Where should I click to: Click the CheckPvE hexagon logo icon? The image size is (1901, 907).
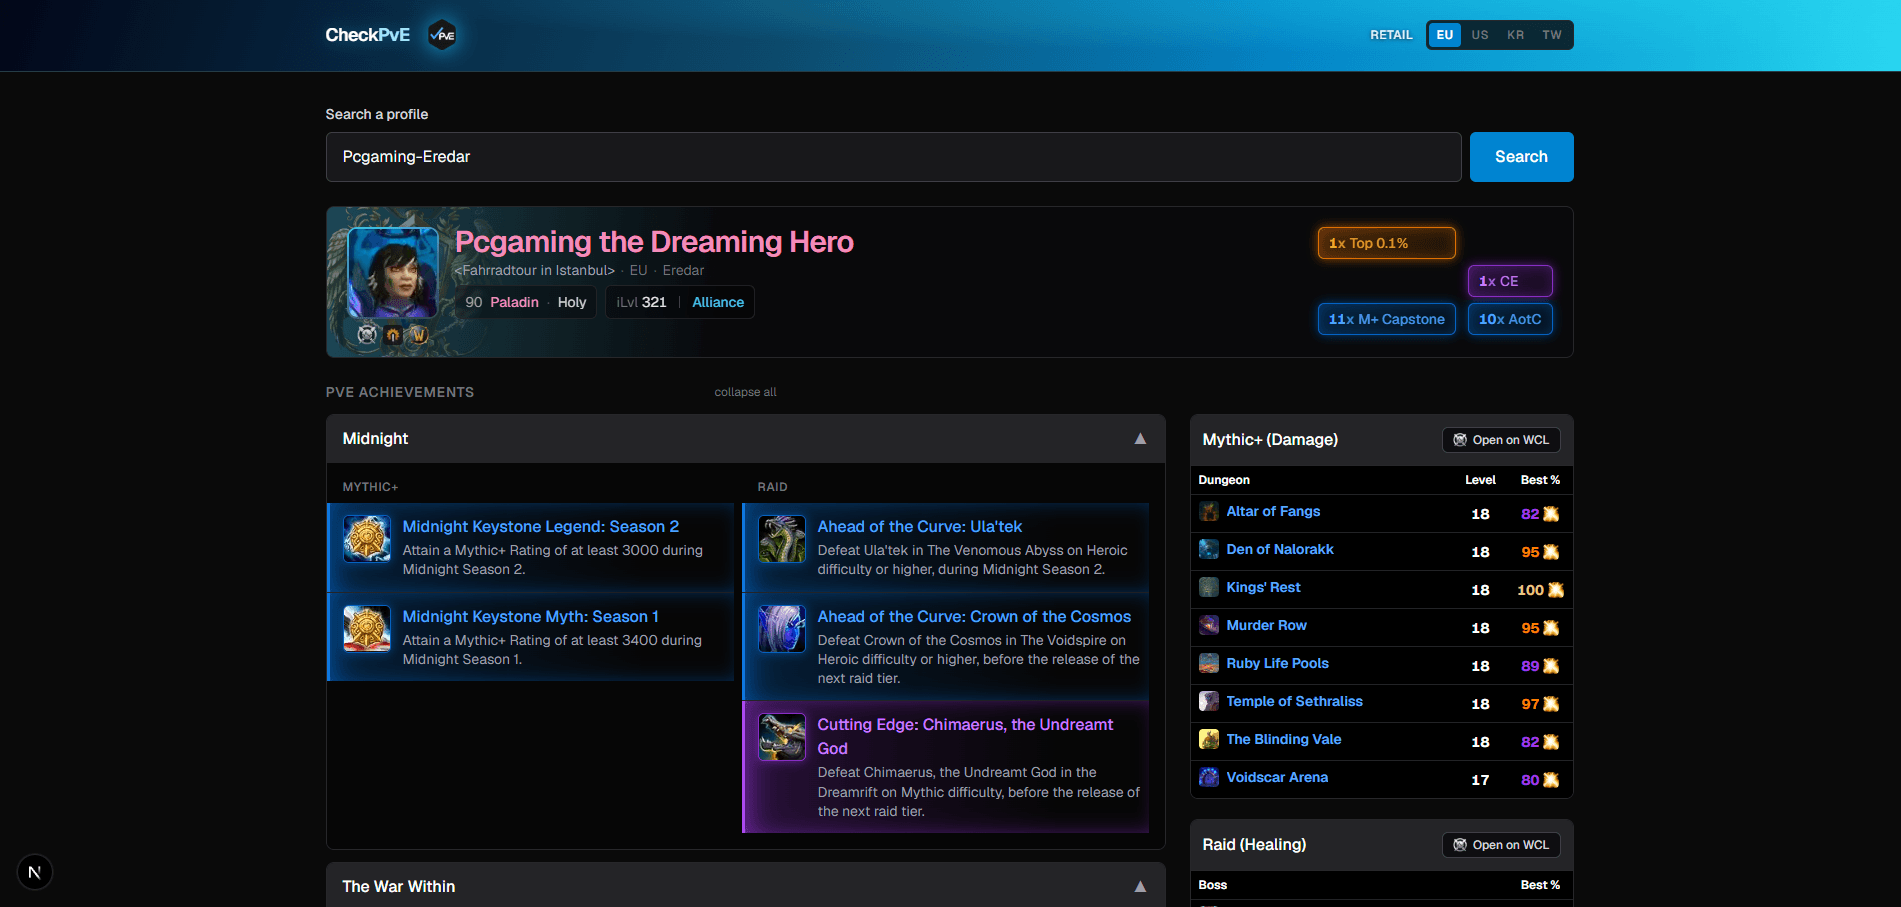(442, 35)
